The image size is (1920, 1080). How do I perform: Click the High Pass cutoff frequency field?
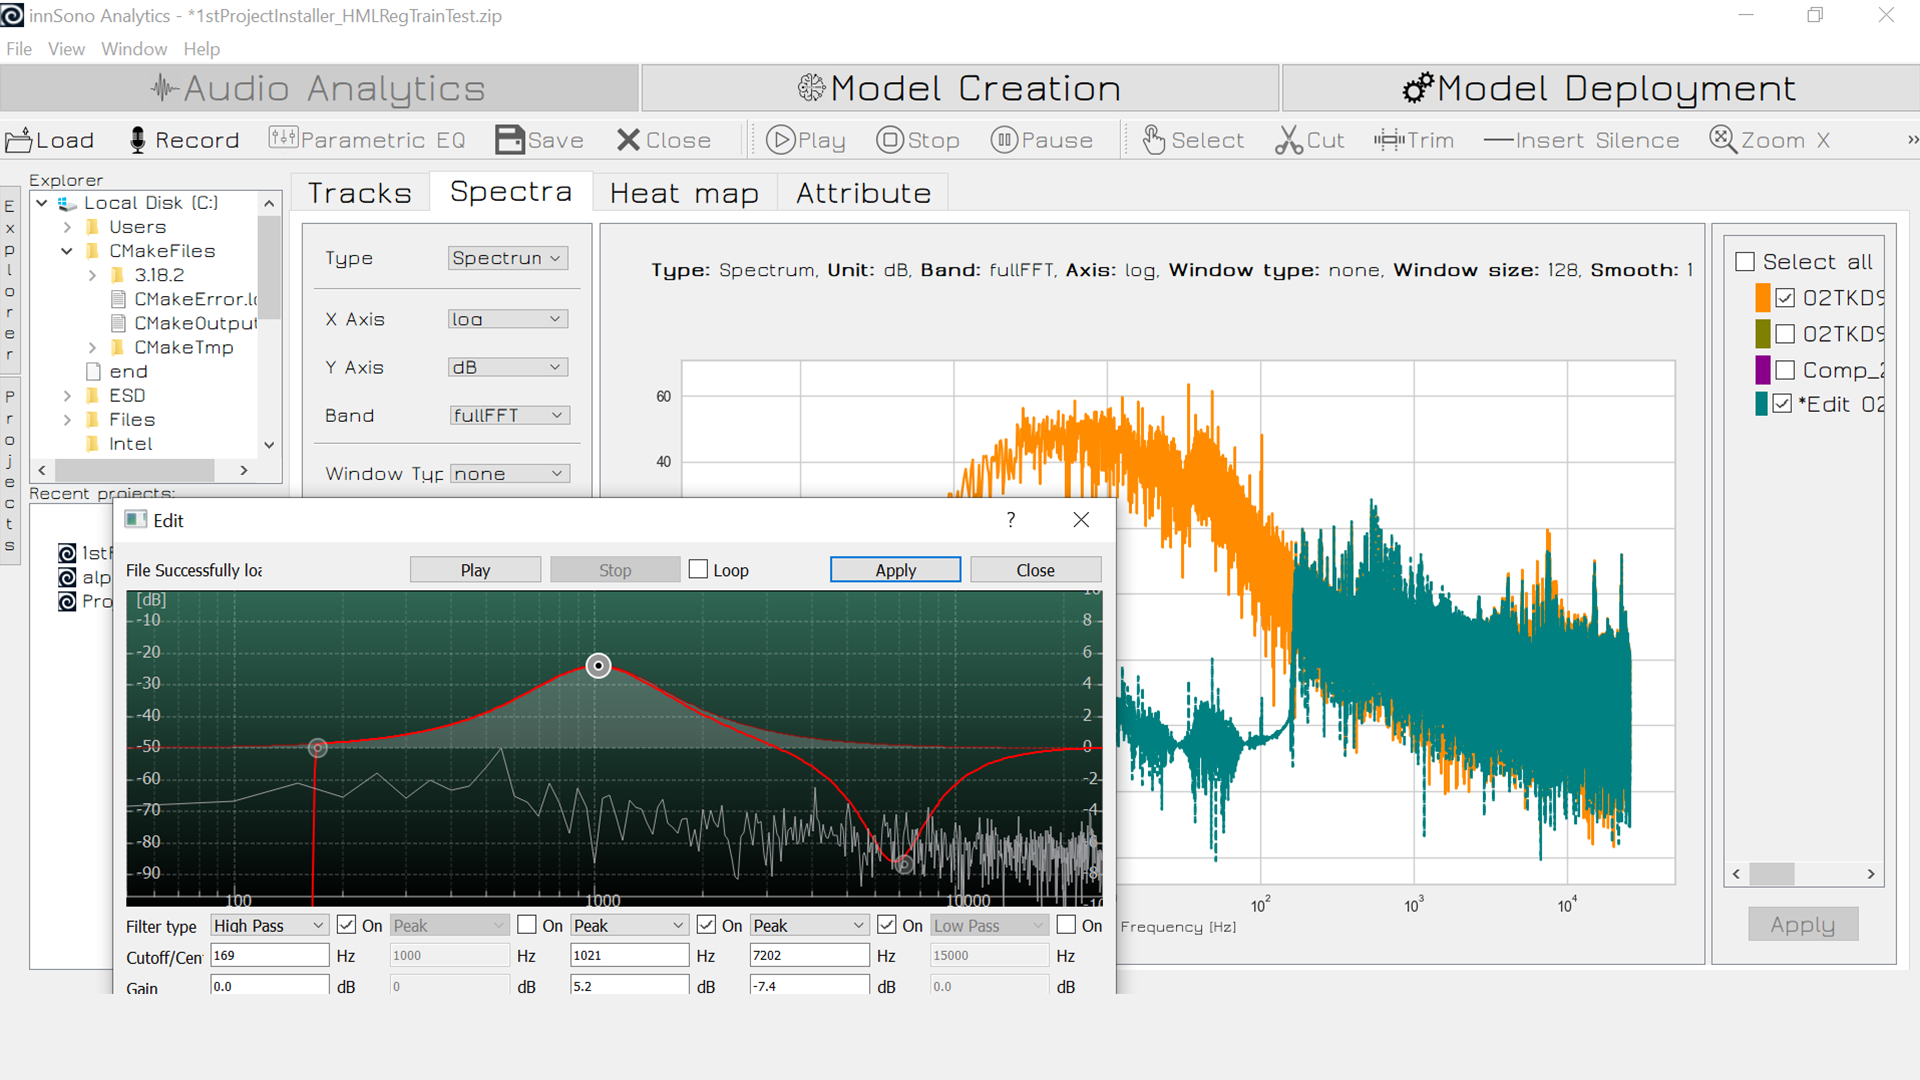pos(269,955)
